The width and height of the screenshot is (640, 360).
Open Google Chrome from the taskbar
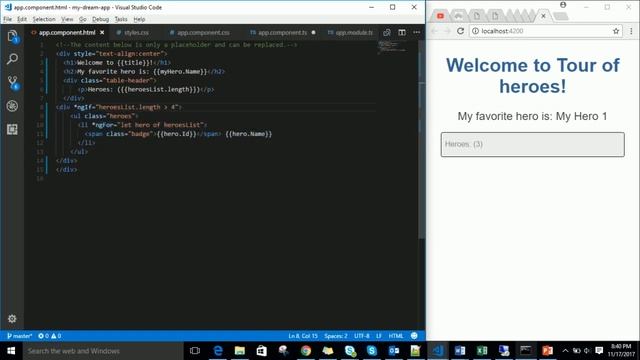click(x=306, y=351)
